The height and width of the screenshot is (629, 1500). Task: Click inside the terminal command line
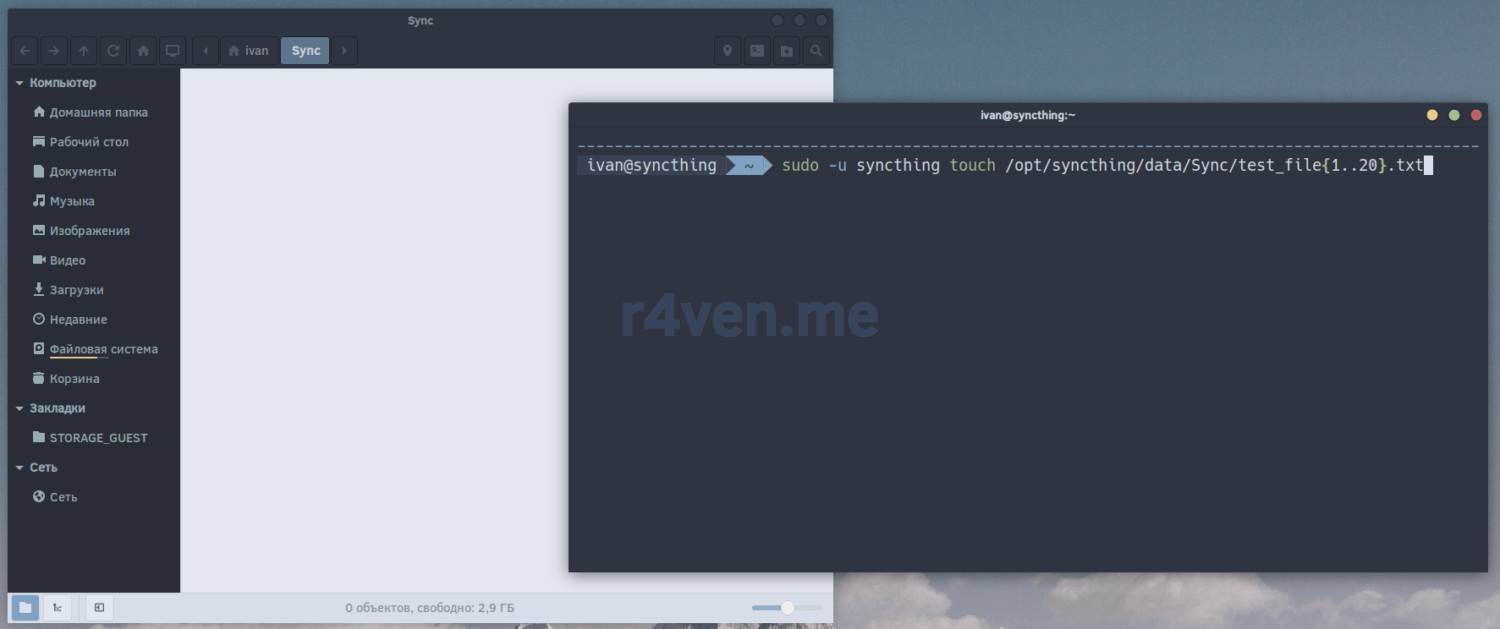pos(1000,166)
